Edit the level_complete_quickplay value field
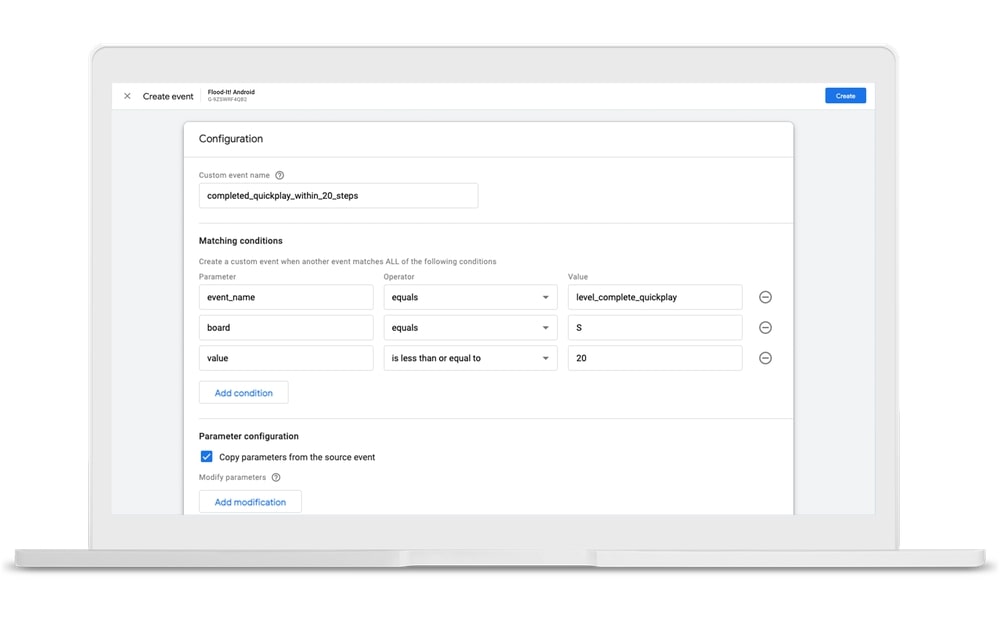Screen dimensions: 1000x621 tap(655, 297)
